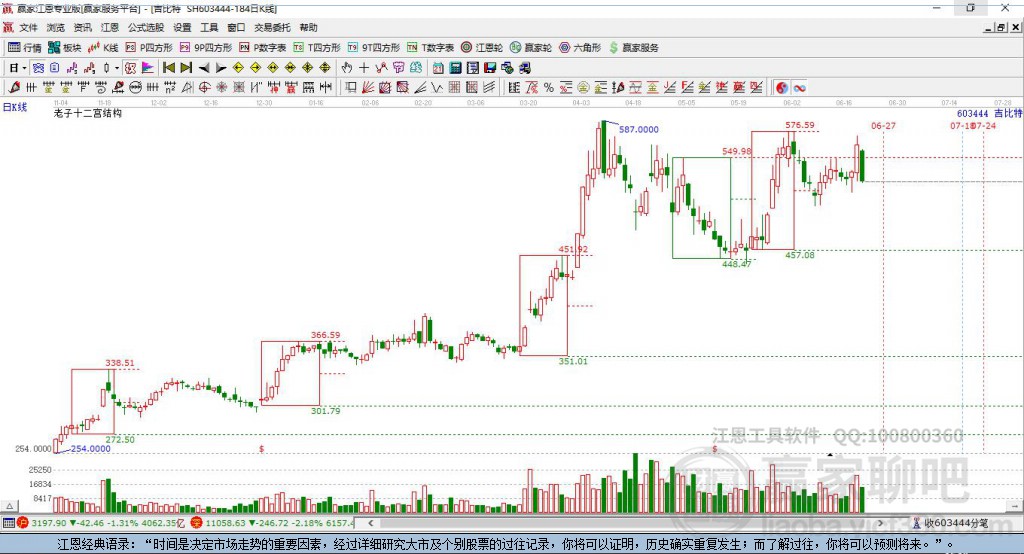This screenshot has height=554, width=1024.
Task: Open the 设置 menu
Action: coord(182,27)
